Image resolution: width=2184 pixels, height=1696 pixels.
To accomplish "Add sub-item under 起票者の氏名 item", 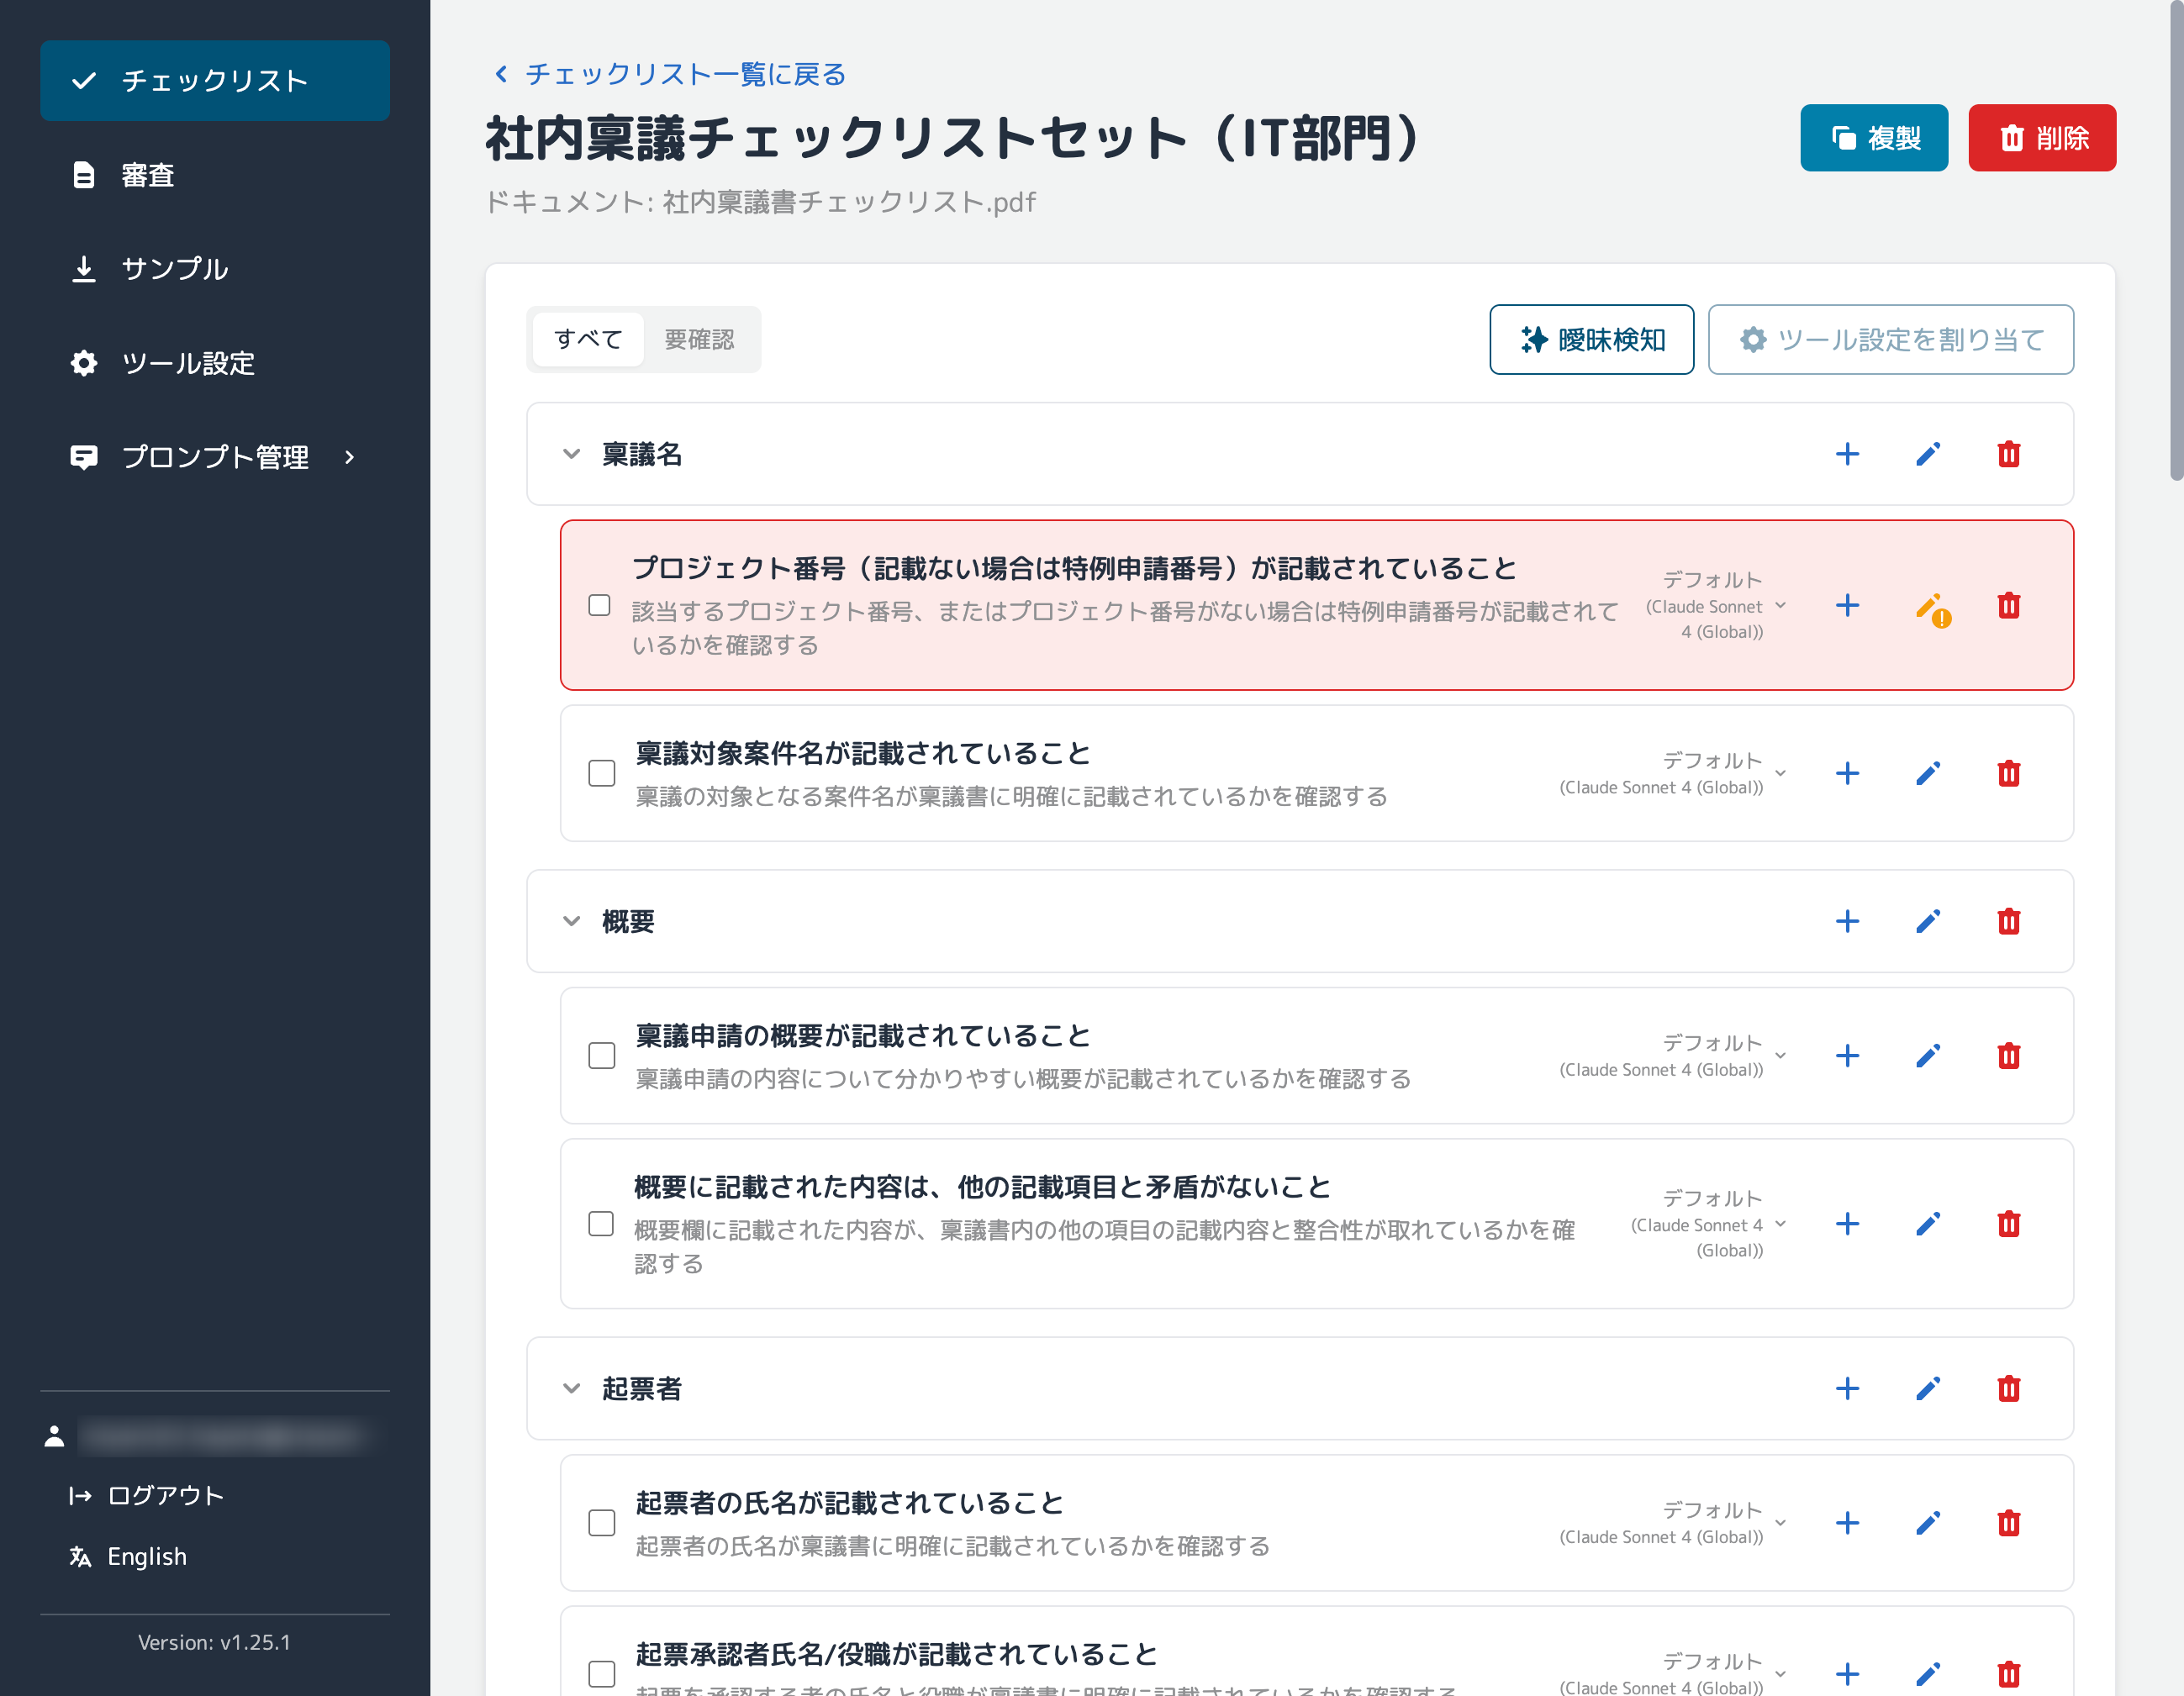I will coord(1847,1523).
